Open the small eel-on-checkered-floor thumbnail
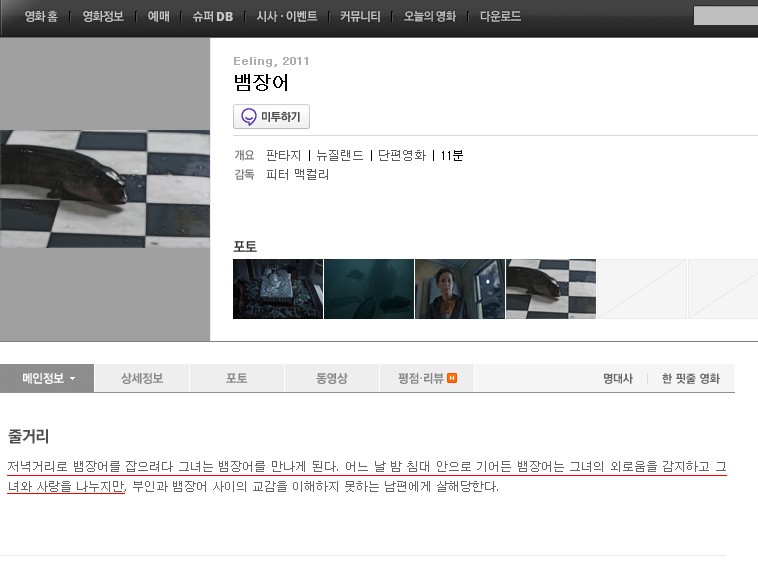 pos(551,289)
